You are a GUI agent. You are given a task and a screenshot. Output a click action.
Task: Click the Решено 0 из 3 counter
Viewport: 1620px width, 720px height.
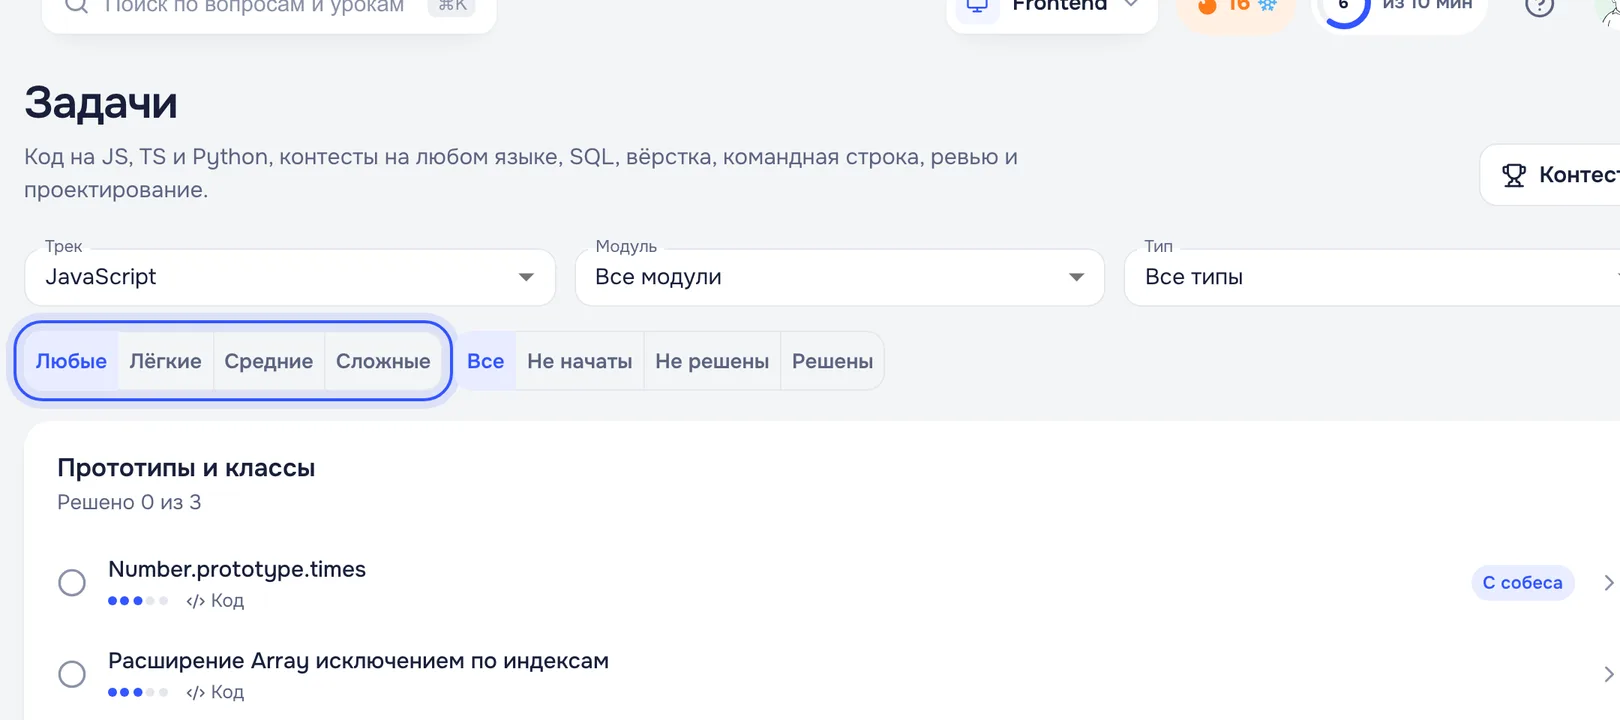129,502
